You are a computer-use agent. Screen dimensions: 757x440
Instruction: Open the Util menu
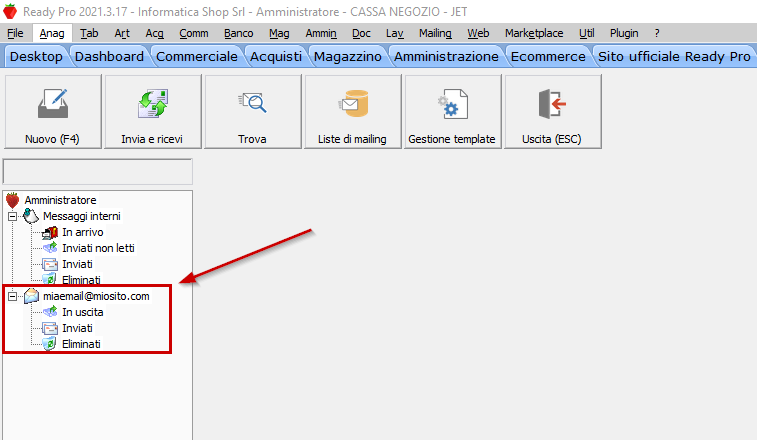pyautogui.click(x=587, y=33)
